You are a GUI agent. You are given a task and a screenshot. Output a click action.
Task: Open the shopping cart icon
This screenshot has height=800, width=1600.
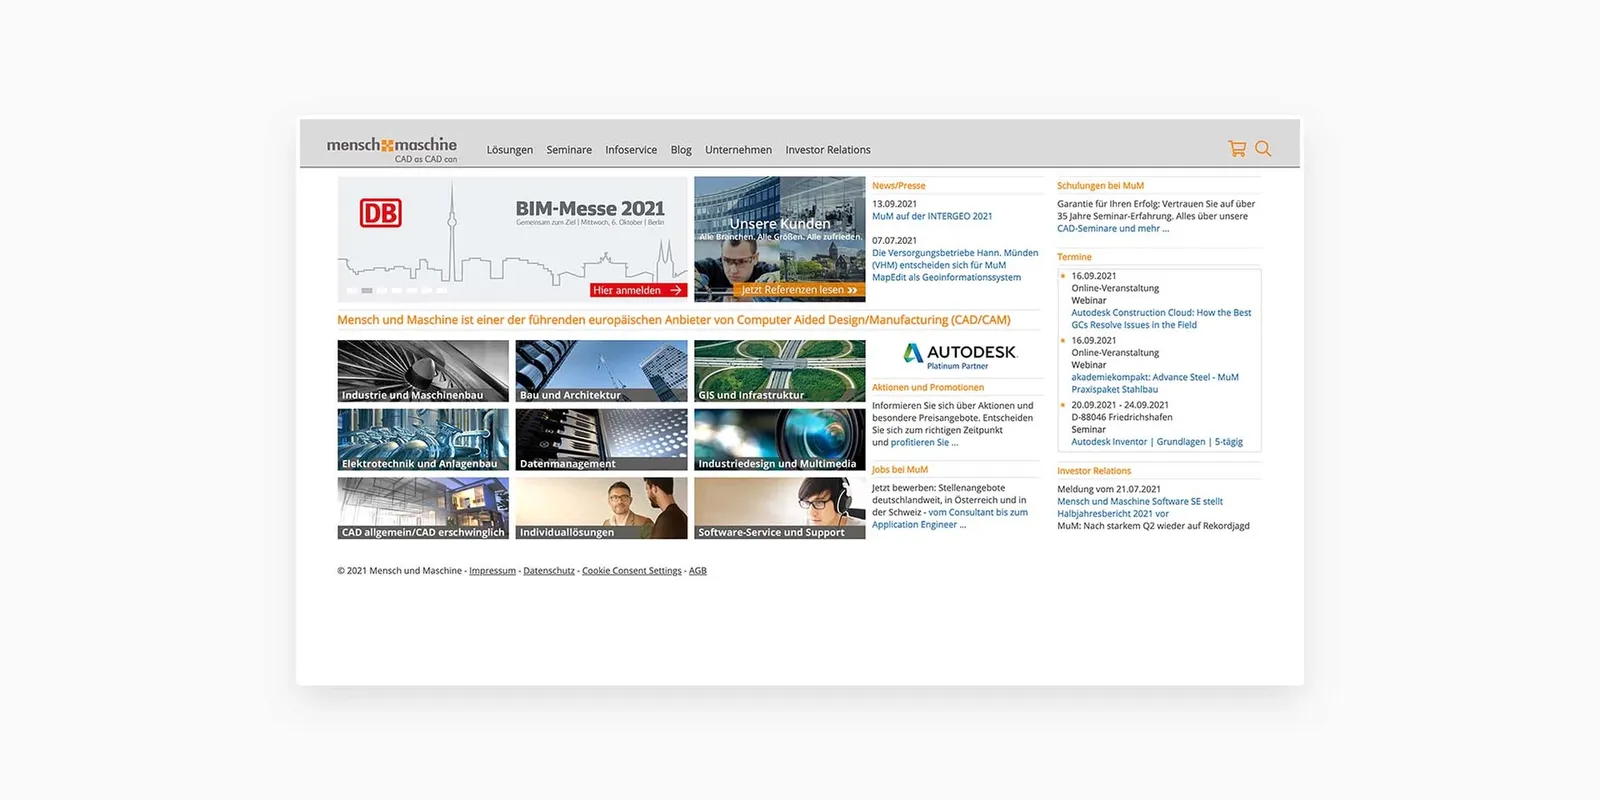coord(1237,149)
